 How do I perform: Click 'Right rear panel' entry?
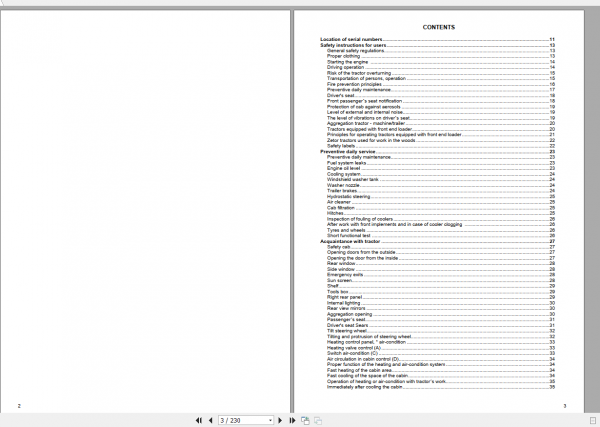[x=344, y=297]
